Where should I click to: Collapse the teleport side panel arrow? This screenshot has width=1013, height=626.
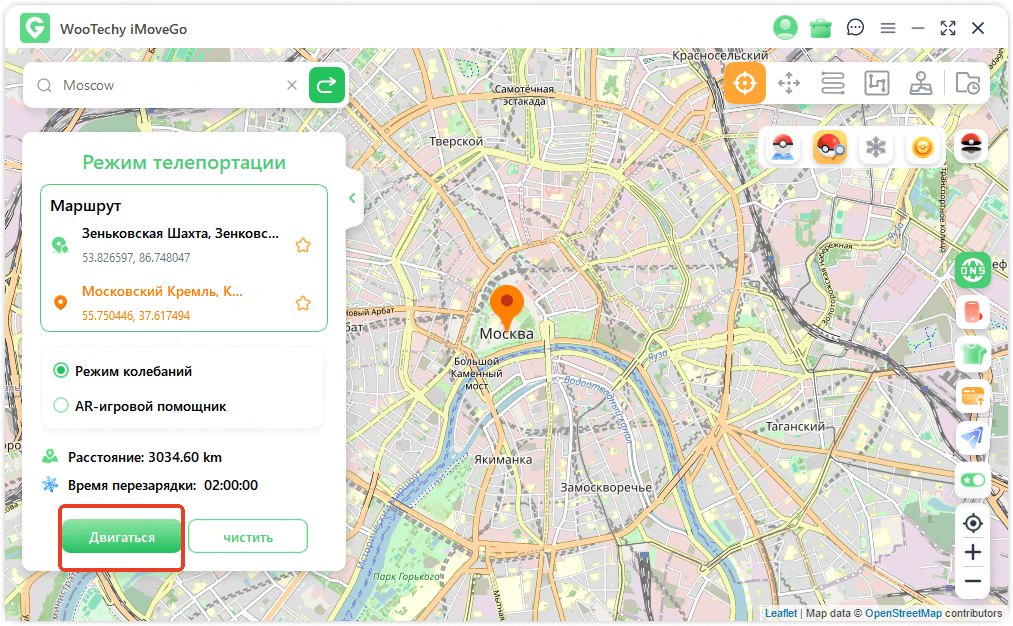point(352,198)
